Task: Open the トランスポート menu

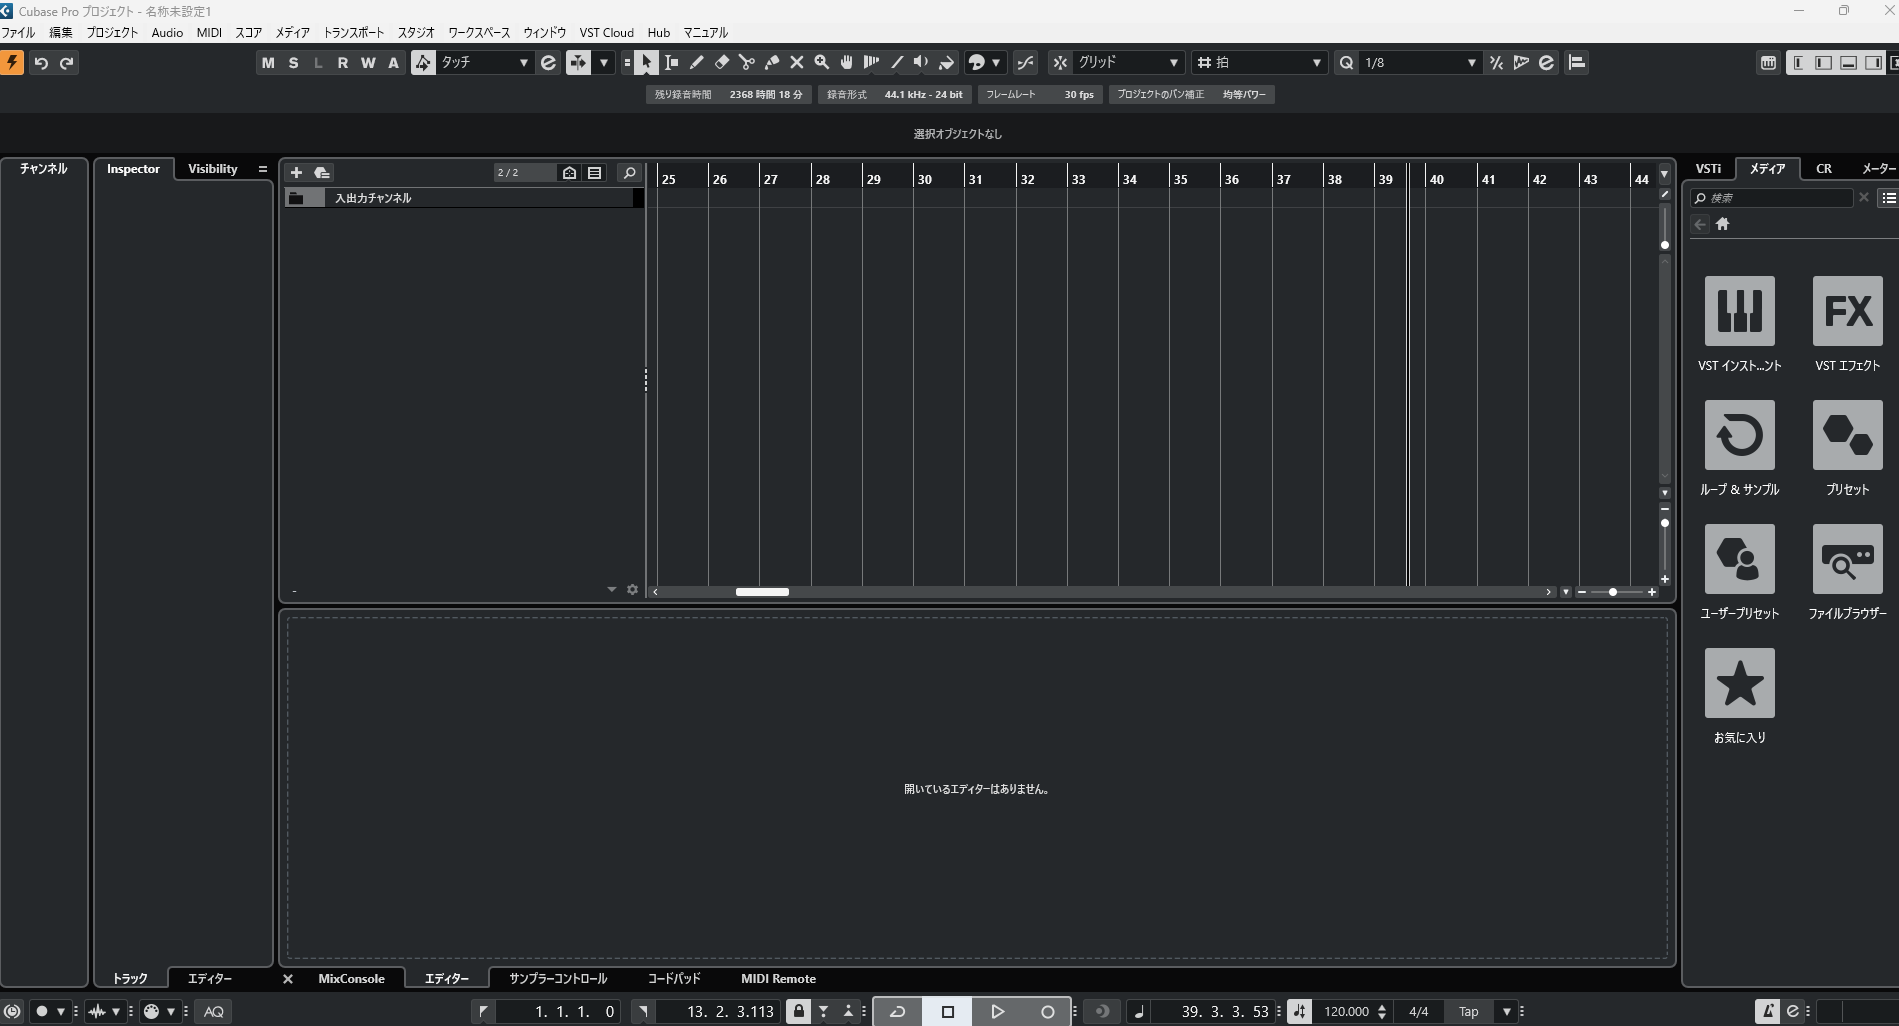Action: (x=353, y=32)
